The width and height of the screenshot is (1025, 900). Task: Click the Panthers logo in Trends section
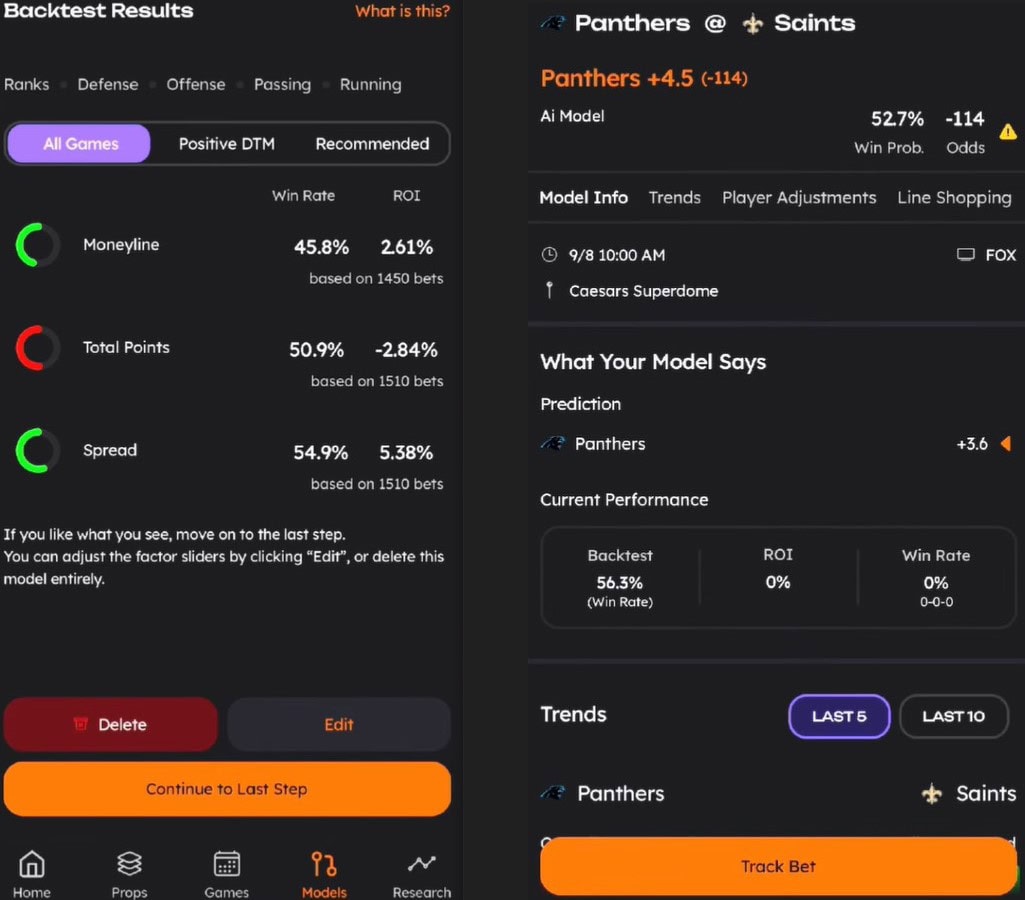(x=553, y=793)
